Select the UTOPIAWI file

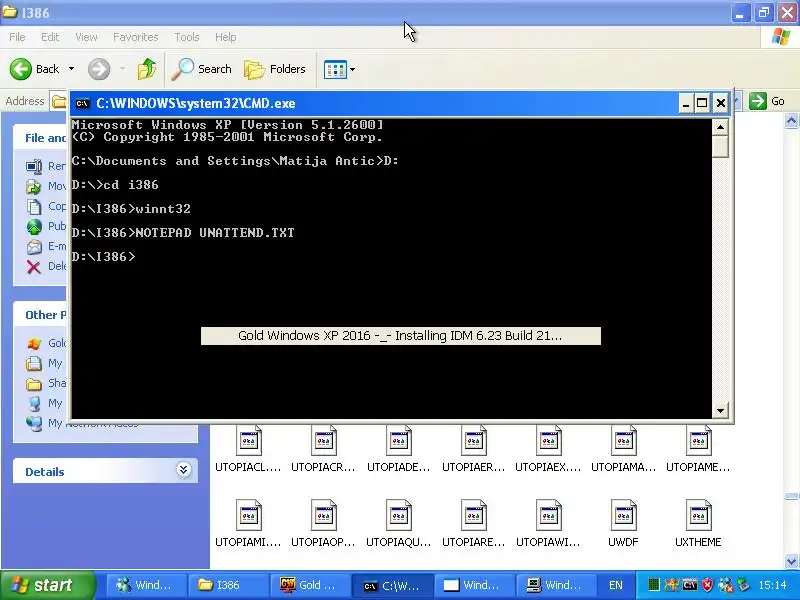(x=548, y=524)
